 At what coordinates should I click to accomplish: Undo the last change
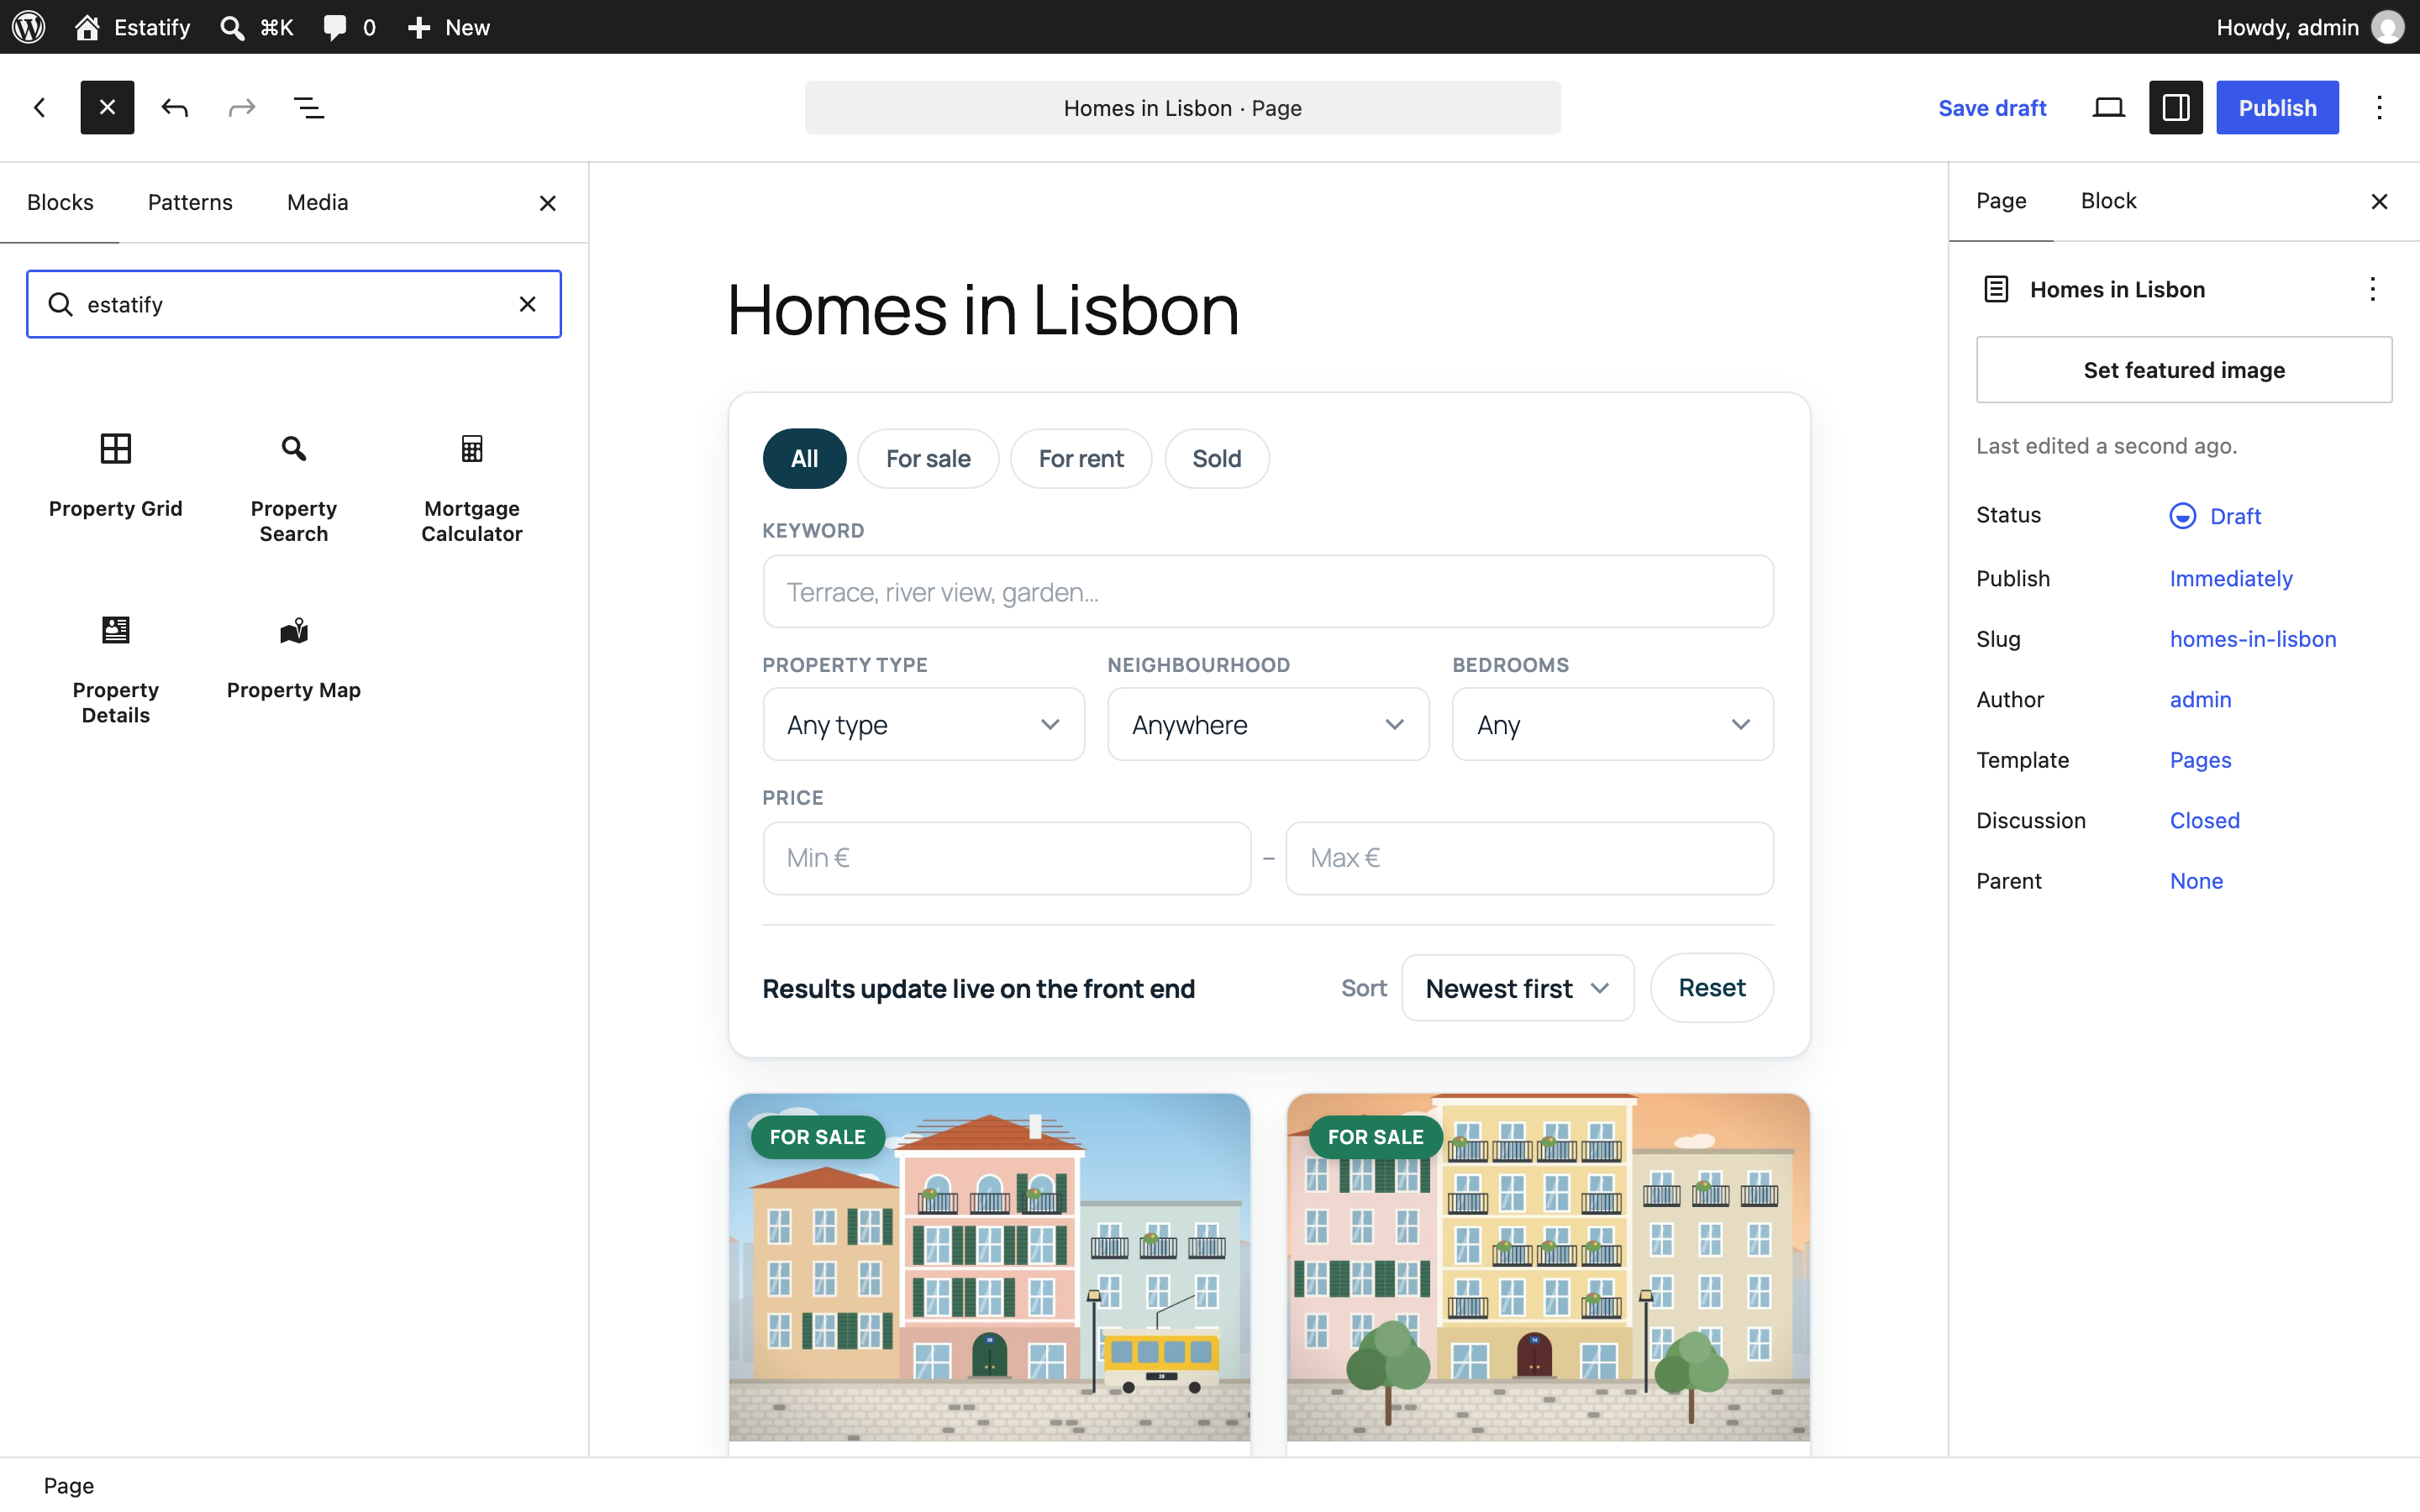point(175,107)
